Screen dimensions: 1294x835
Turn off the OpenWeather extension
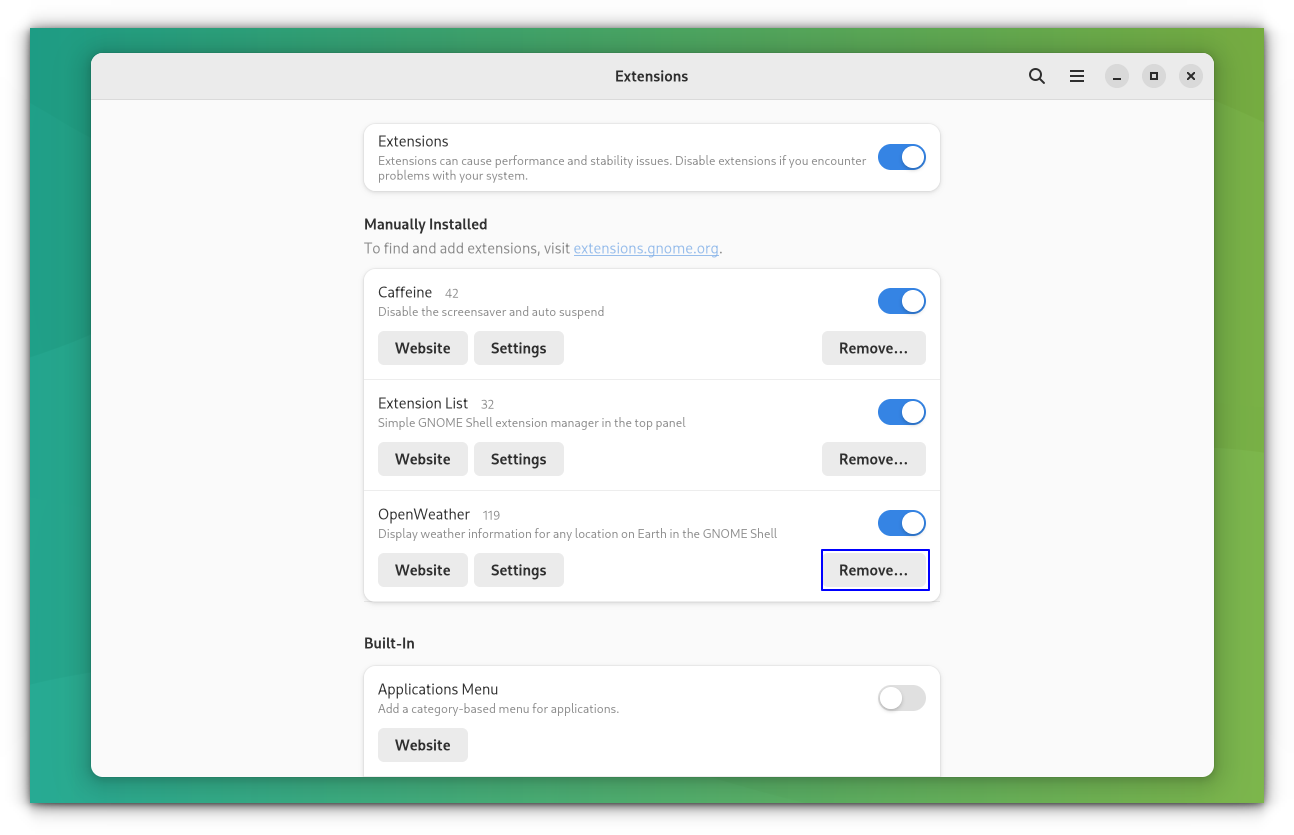(x=901, y=523)
